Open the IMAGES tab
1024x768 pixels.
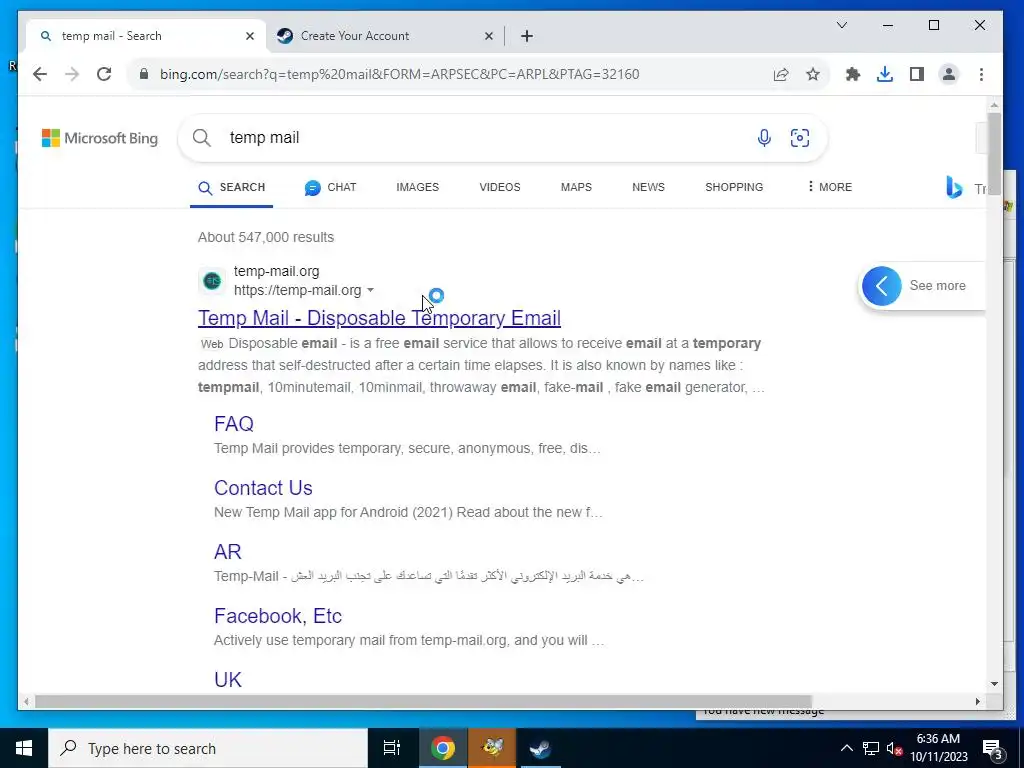[x=417, y=187]
